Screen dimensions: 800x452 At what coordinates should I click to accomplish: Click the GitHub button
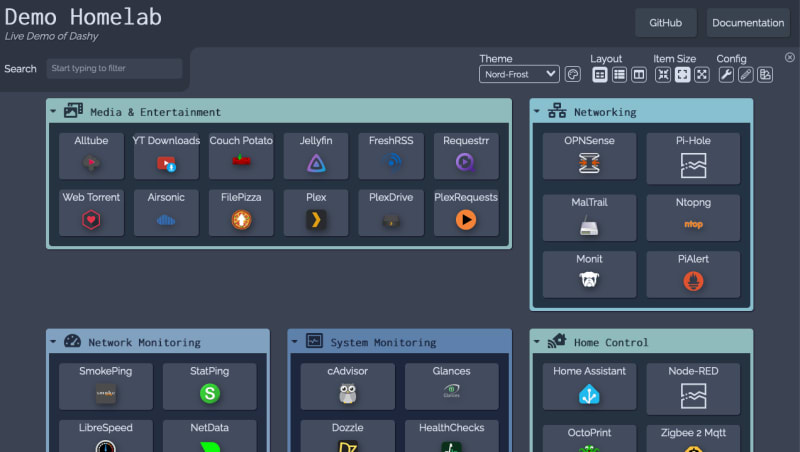[666, 23]
